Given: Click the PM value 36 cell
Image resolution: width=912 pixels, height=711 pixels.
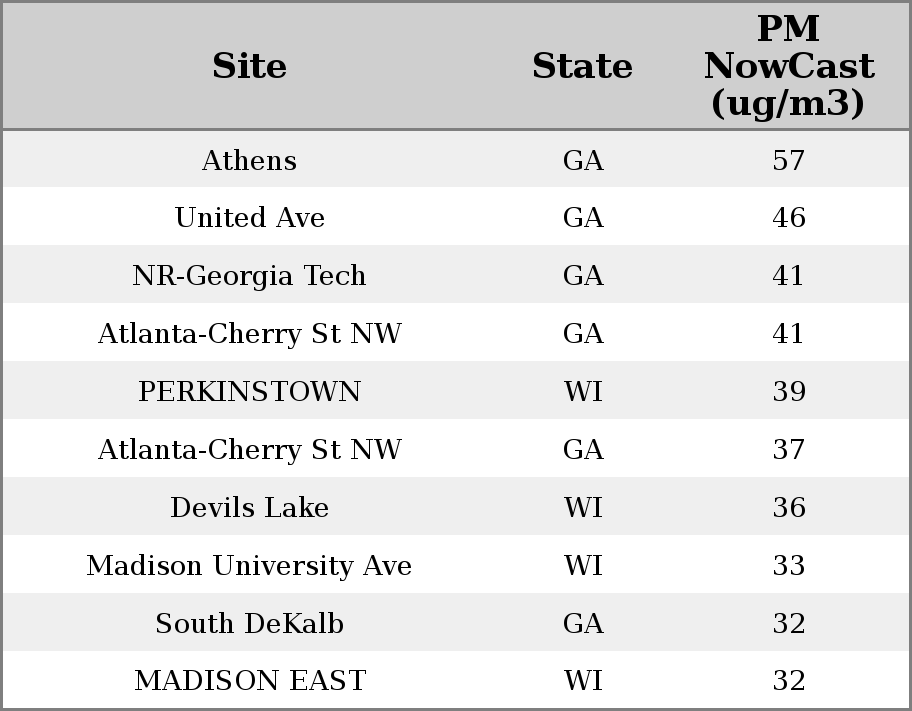Looking at the screenshot, I should tap(788, 508).
